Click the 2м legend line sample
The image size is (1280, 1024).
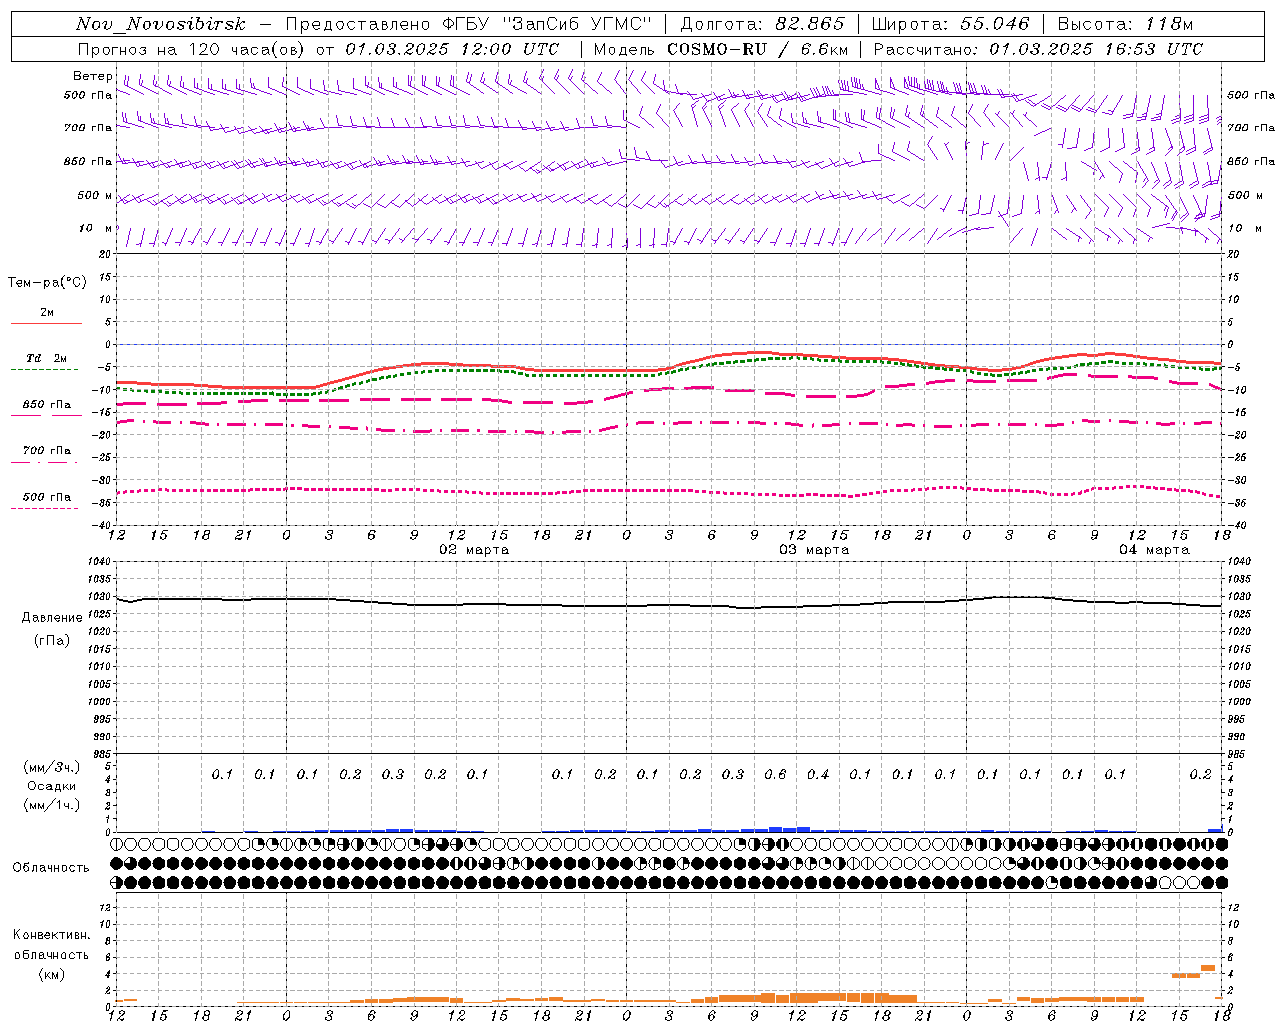tap(46, 323)
